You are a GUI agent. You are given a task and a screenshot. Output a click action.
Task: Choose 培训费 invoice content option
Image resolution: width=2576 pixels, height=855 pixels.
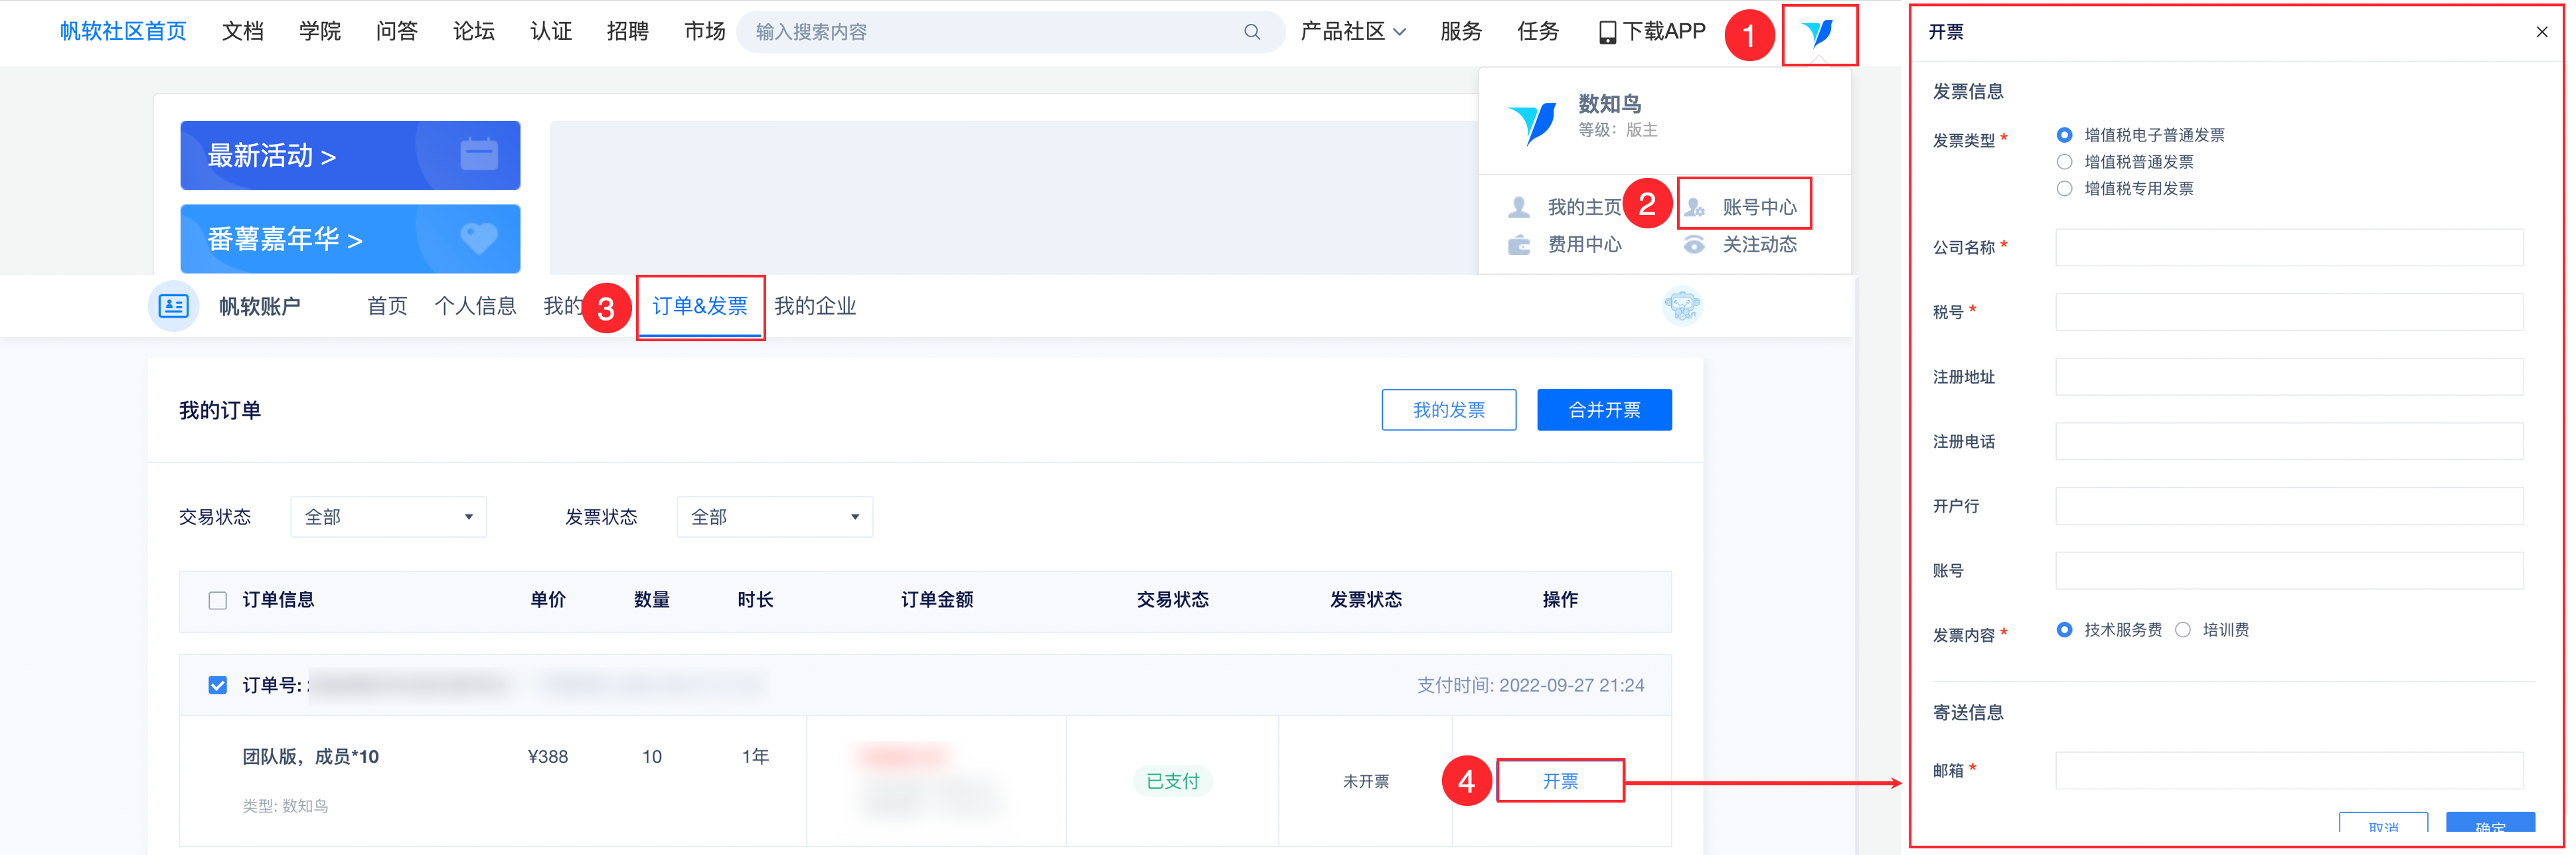click(2183, 630)
